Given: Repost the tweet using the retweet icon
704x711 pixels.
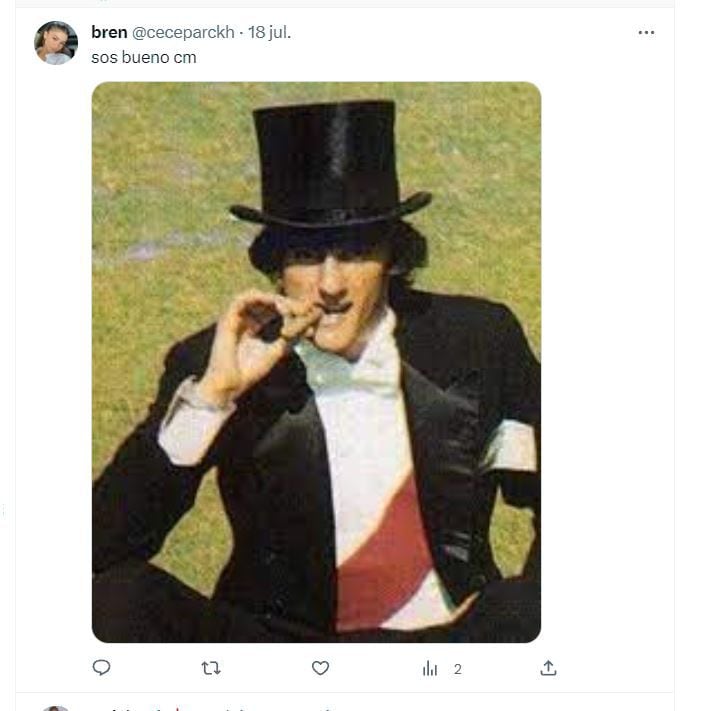Looking at the screenshot, I should click(x=210, y=668).
